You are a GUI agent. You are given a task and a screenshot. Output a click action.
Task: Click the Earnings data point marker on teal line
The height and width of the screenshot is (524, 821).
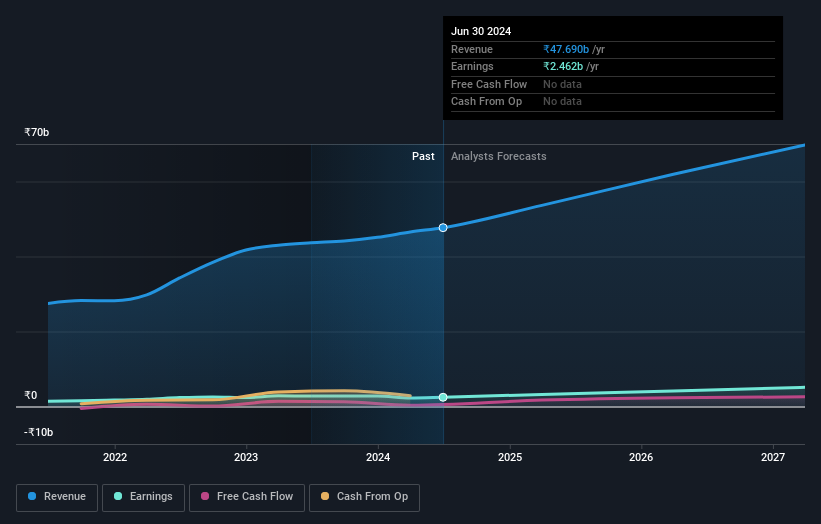[443, 397]
